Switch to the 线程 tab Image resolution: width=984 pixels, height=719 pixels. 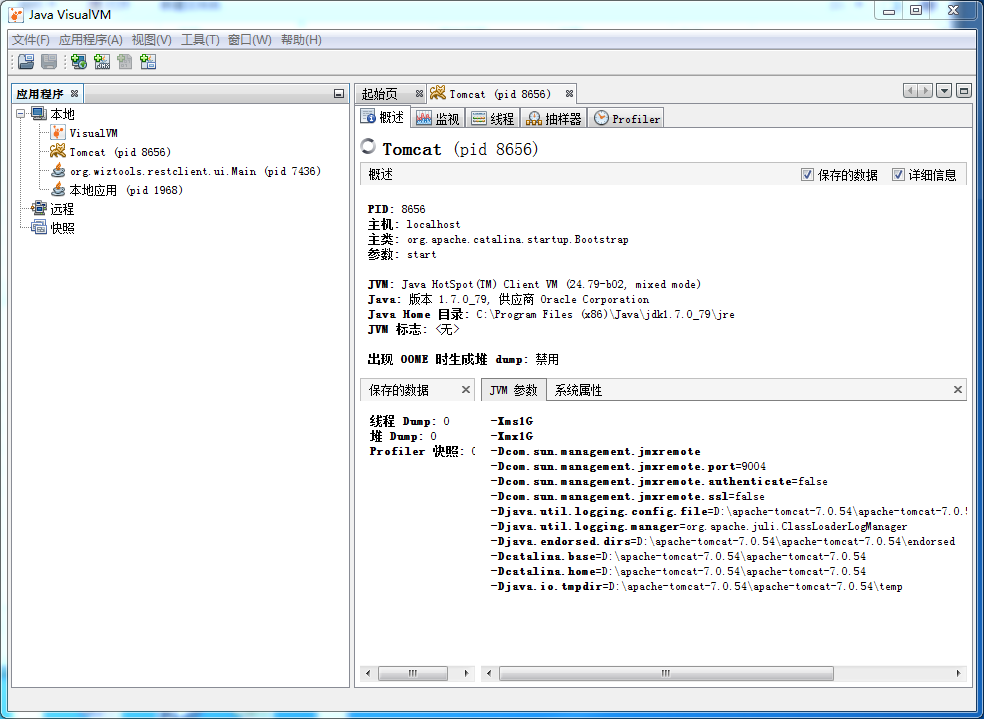pos(493,118)
